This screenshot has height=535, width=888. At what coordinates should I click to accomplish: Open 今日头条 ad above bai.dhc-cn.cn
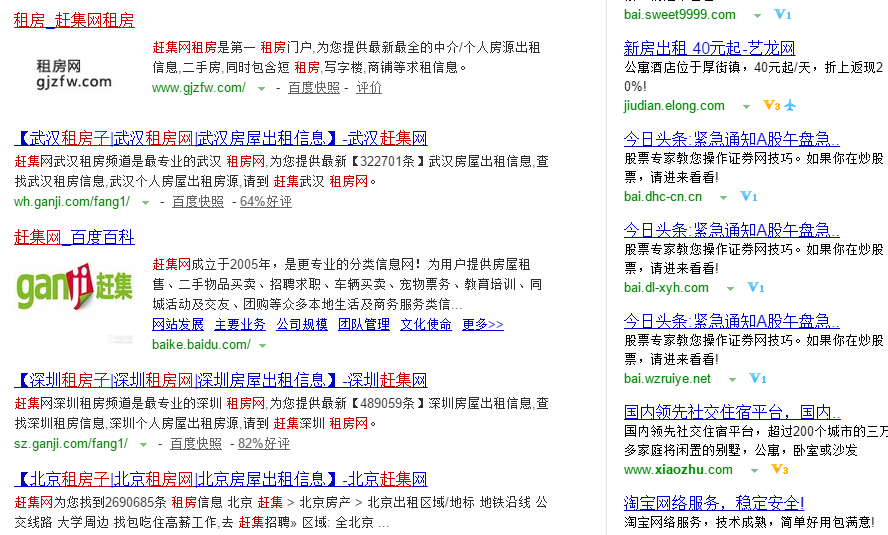[732, 139]
